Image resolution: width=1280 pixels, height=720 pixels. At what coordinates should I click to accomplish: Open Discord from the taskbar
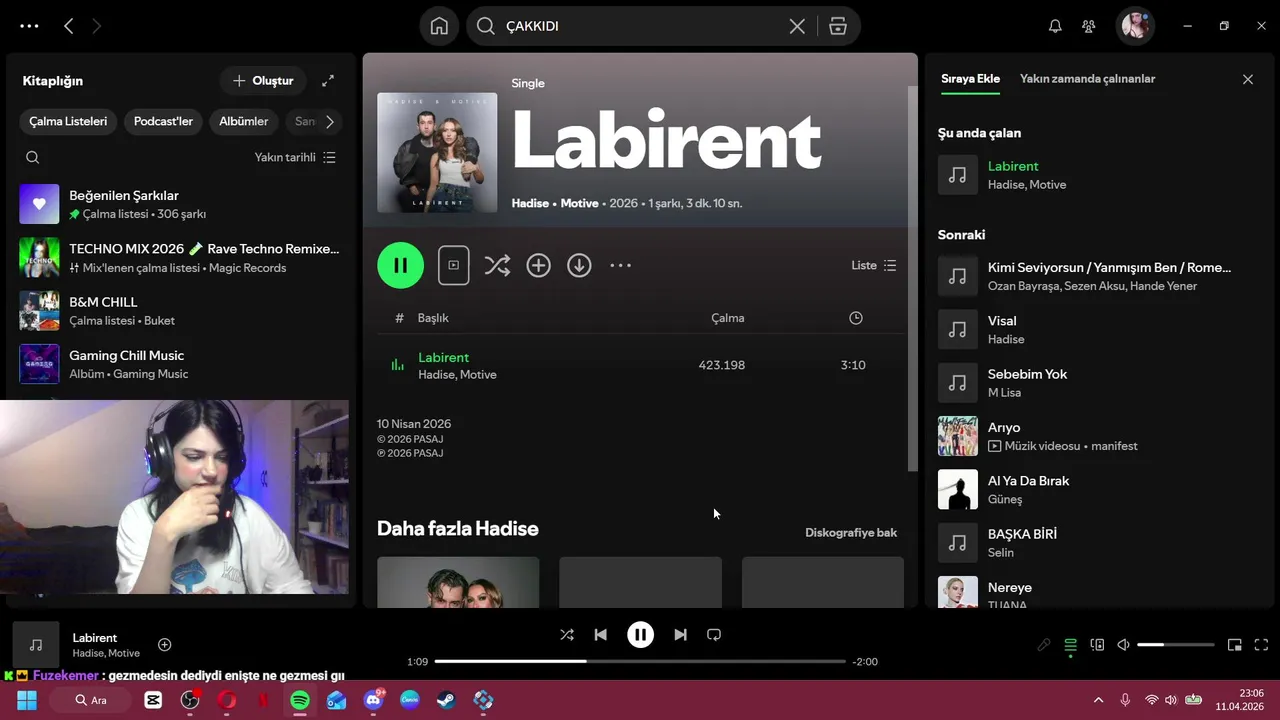(374, 700)
